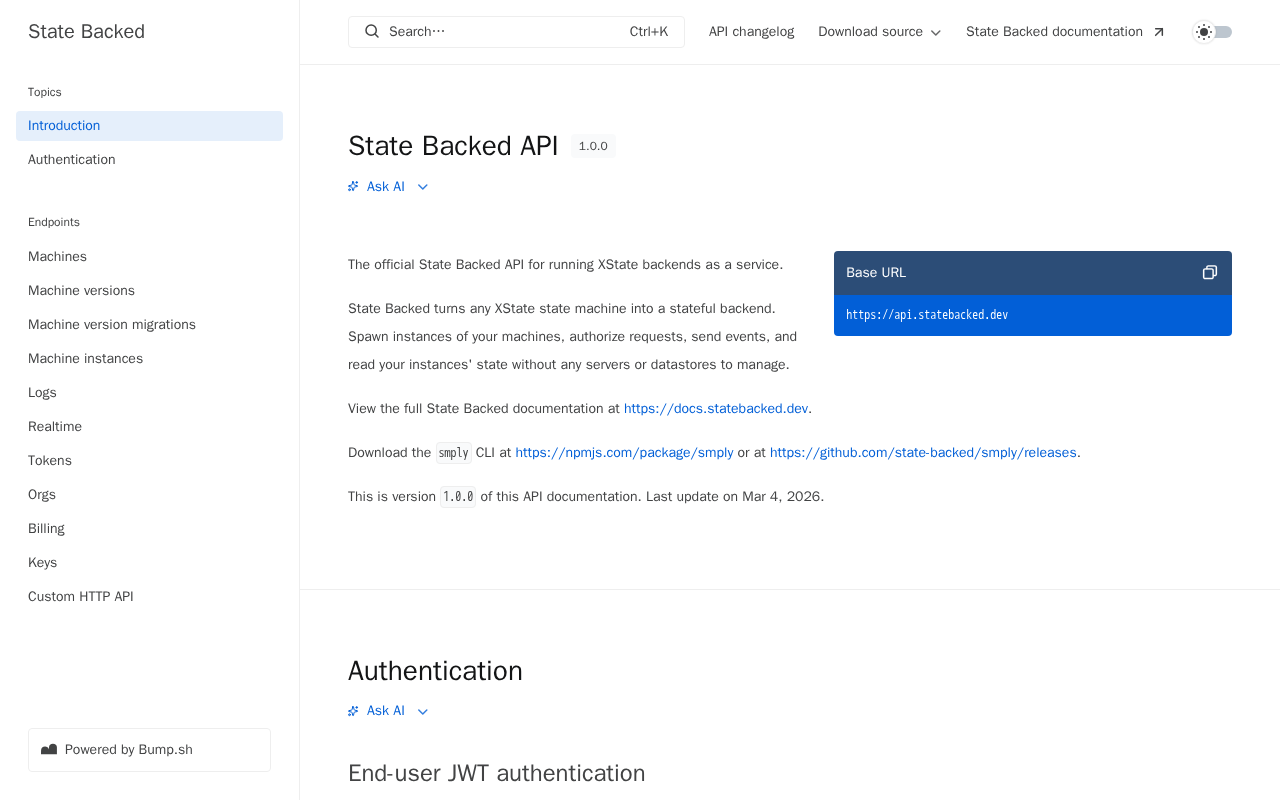Open Ask AI chevron under State Backed API
Image resolution: width=1280 pixels, height=800 pixels.
coord(423,187)
